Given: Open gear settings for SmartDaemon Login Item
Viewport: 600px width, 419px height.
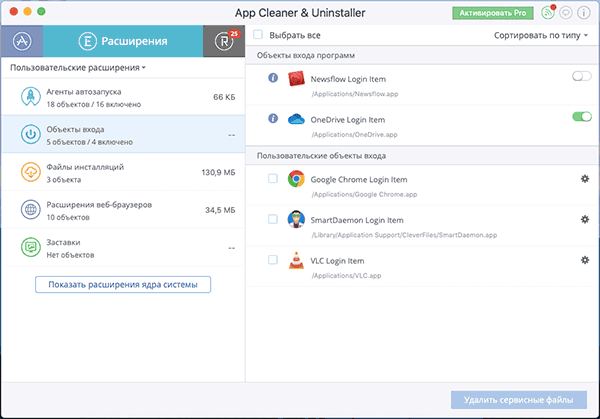Looking at the screenshot, I should coord(585,219).
